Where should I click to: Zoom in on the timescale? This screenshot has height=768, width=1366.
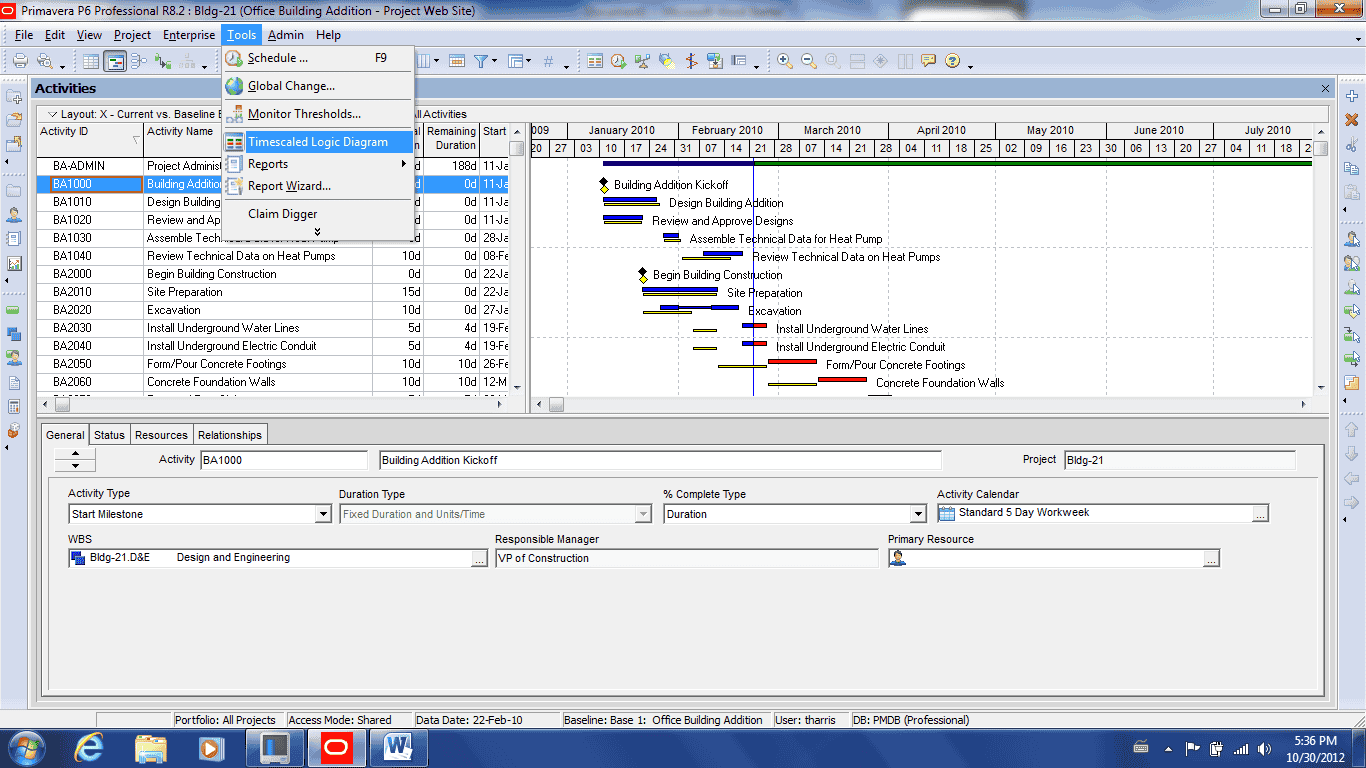[x=785, y=61]
